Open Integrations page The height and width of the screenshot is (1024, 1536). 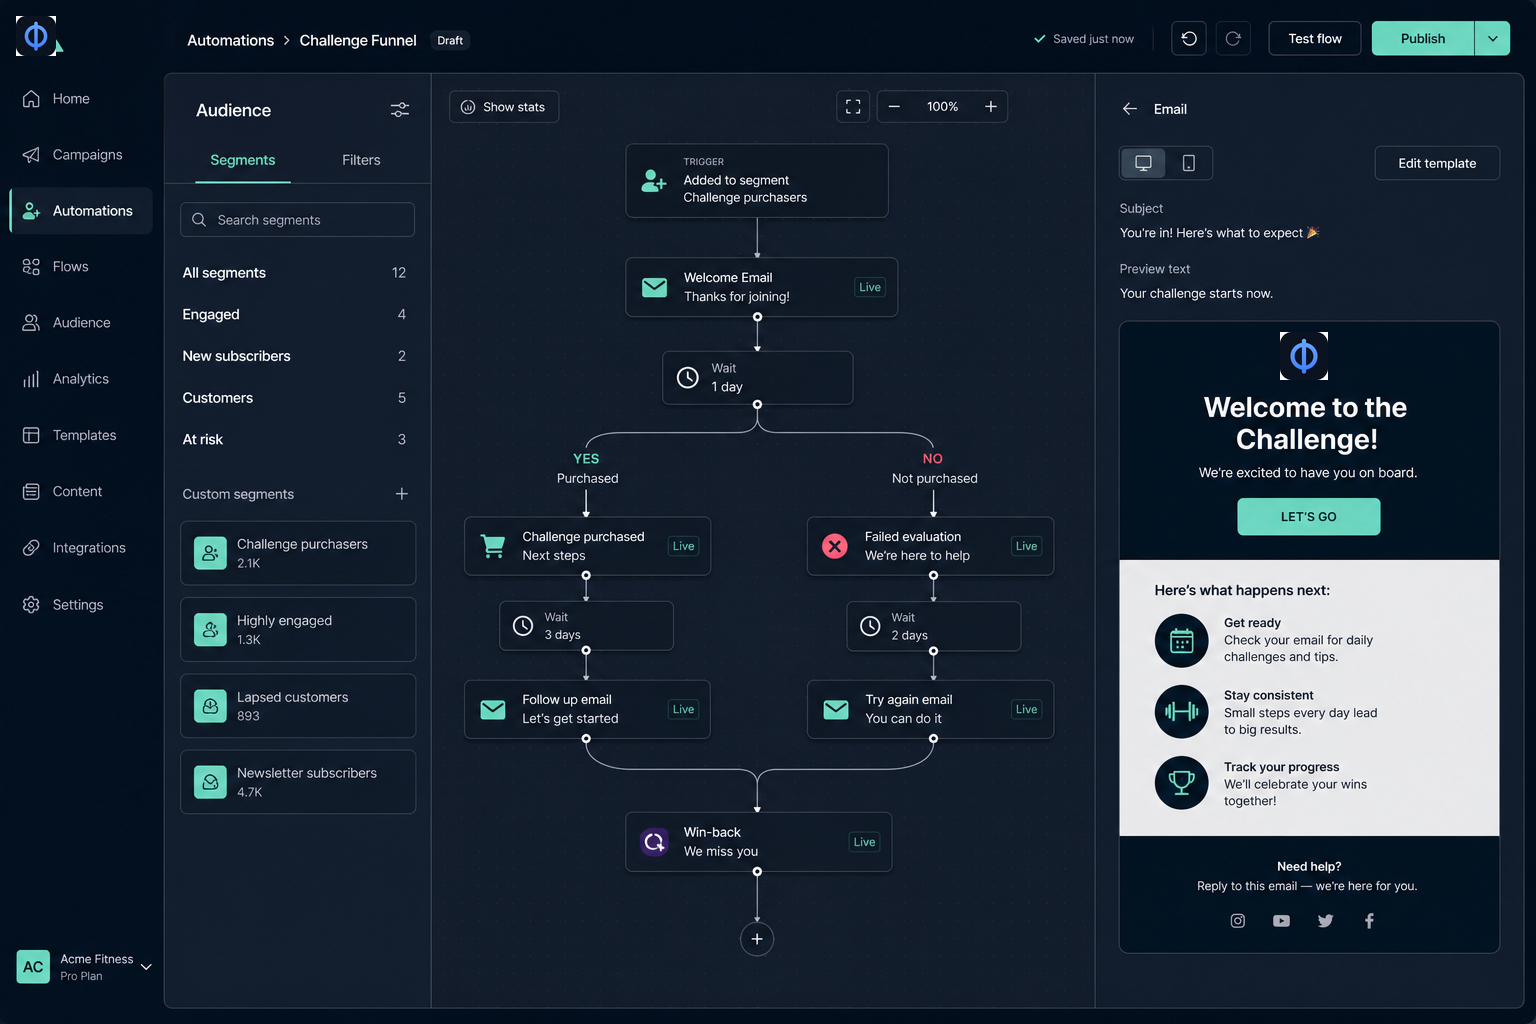click(x=81, y=548)
